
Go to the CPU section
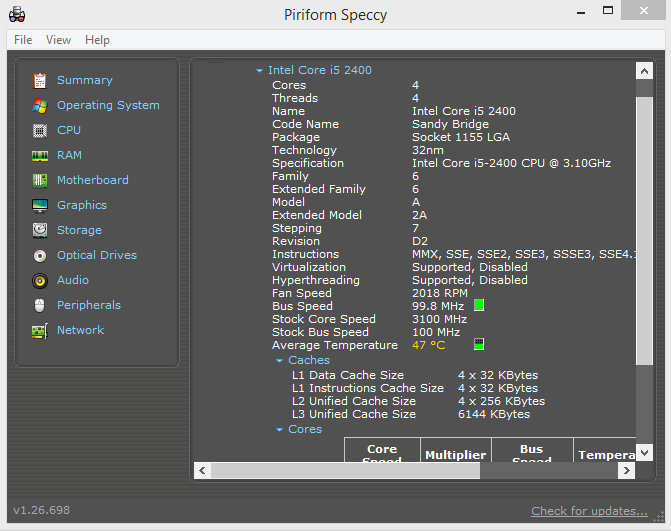(x=69, y=130)
